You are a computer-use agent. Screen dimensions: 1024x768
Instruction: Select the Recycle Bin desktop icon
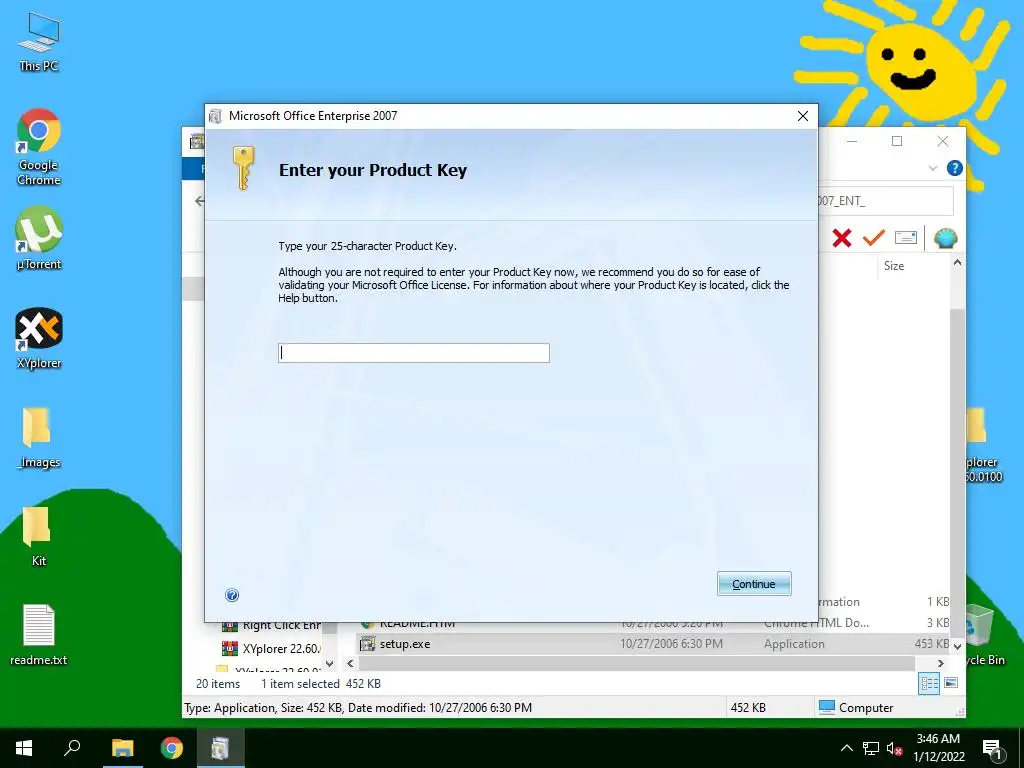(x=982, y=635)
